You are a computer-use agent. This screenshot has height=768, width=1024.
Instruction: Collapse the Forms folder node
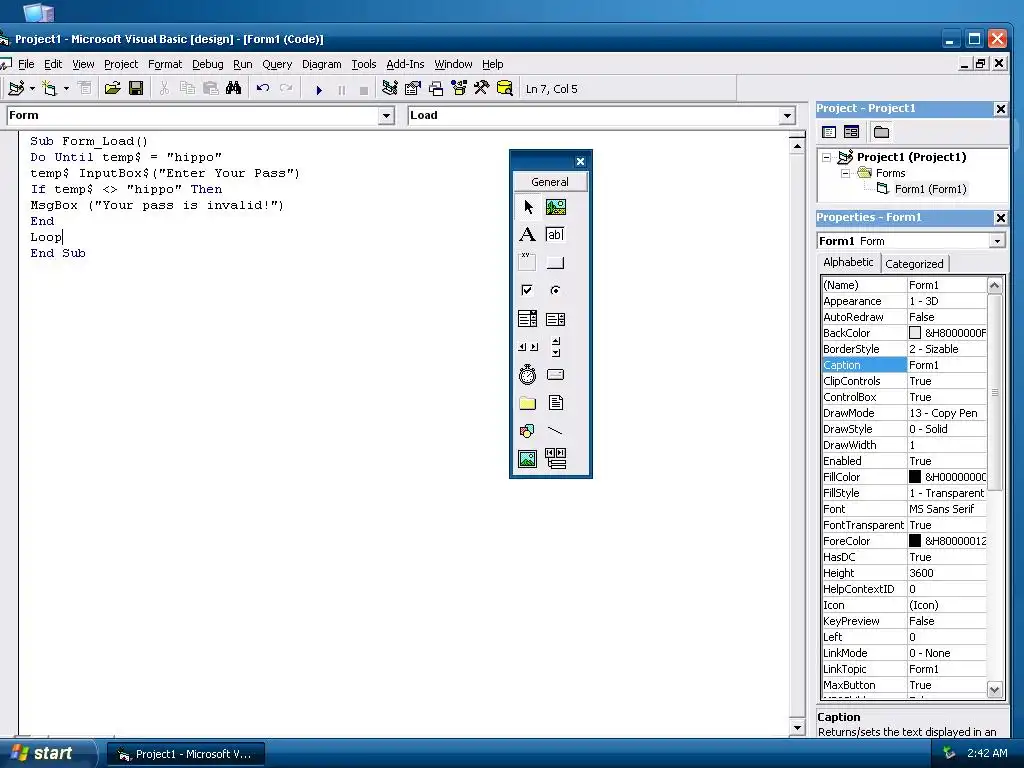(x=846, y=173)
